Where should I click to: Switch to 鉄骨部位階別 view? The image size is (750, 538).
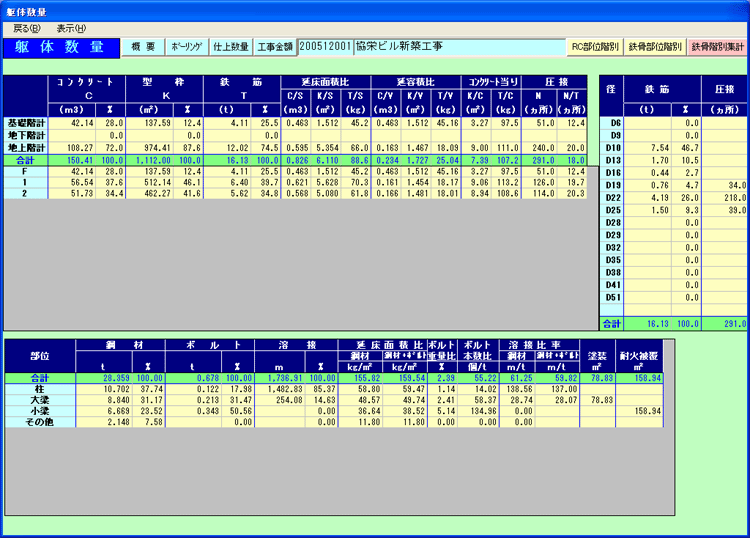point(655,47)
